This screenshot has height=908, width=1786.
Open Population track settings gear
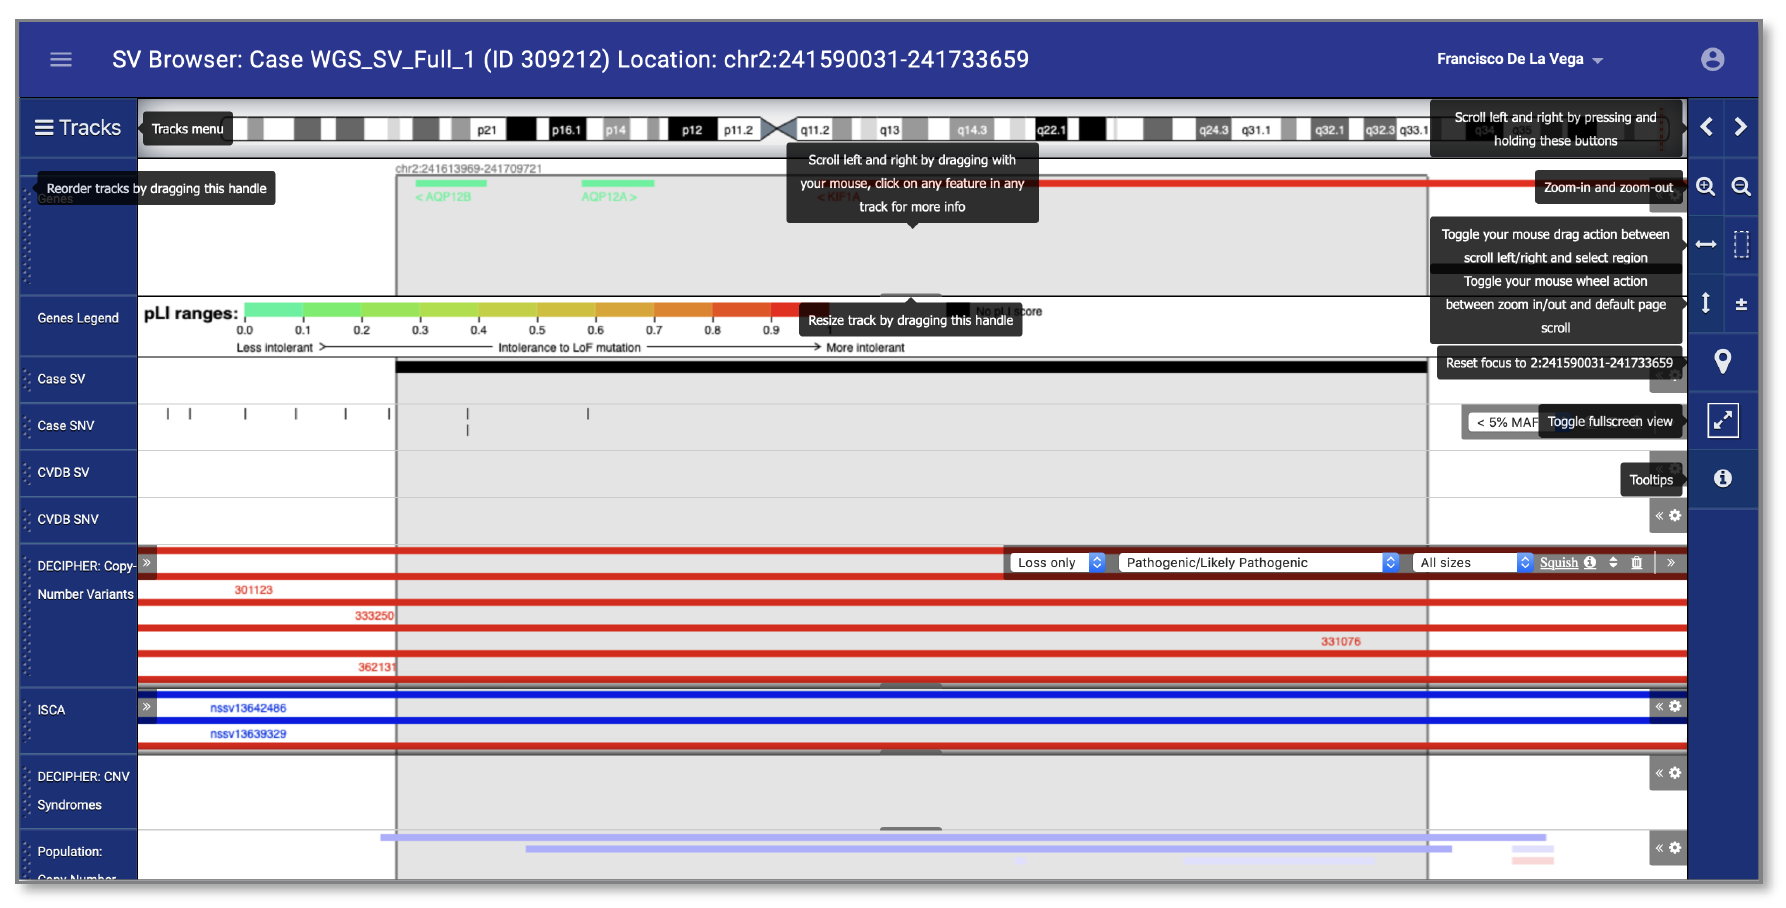pyautogui.click(x=1675, y=848)
